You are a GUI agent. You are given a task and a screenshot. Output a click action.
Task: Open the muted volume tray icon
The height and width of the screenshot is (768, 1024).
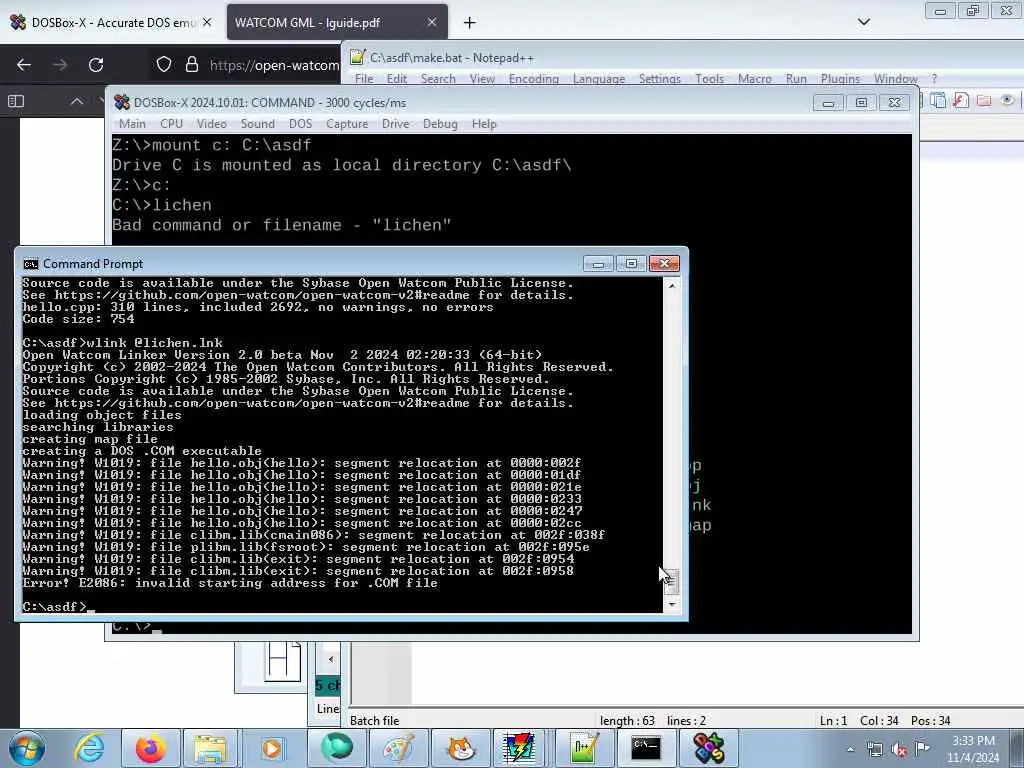[899, 750]
